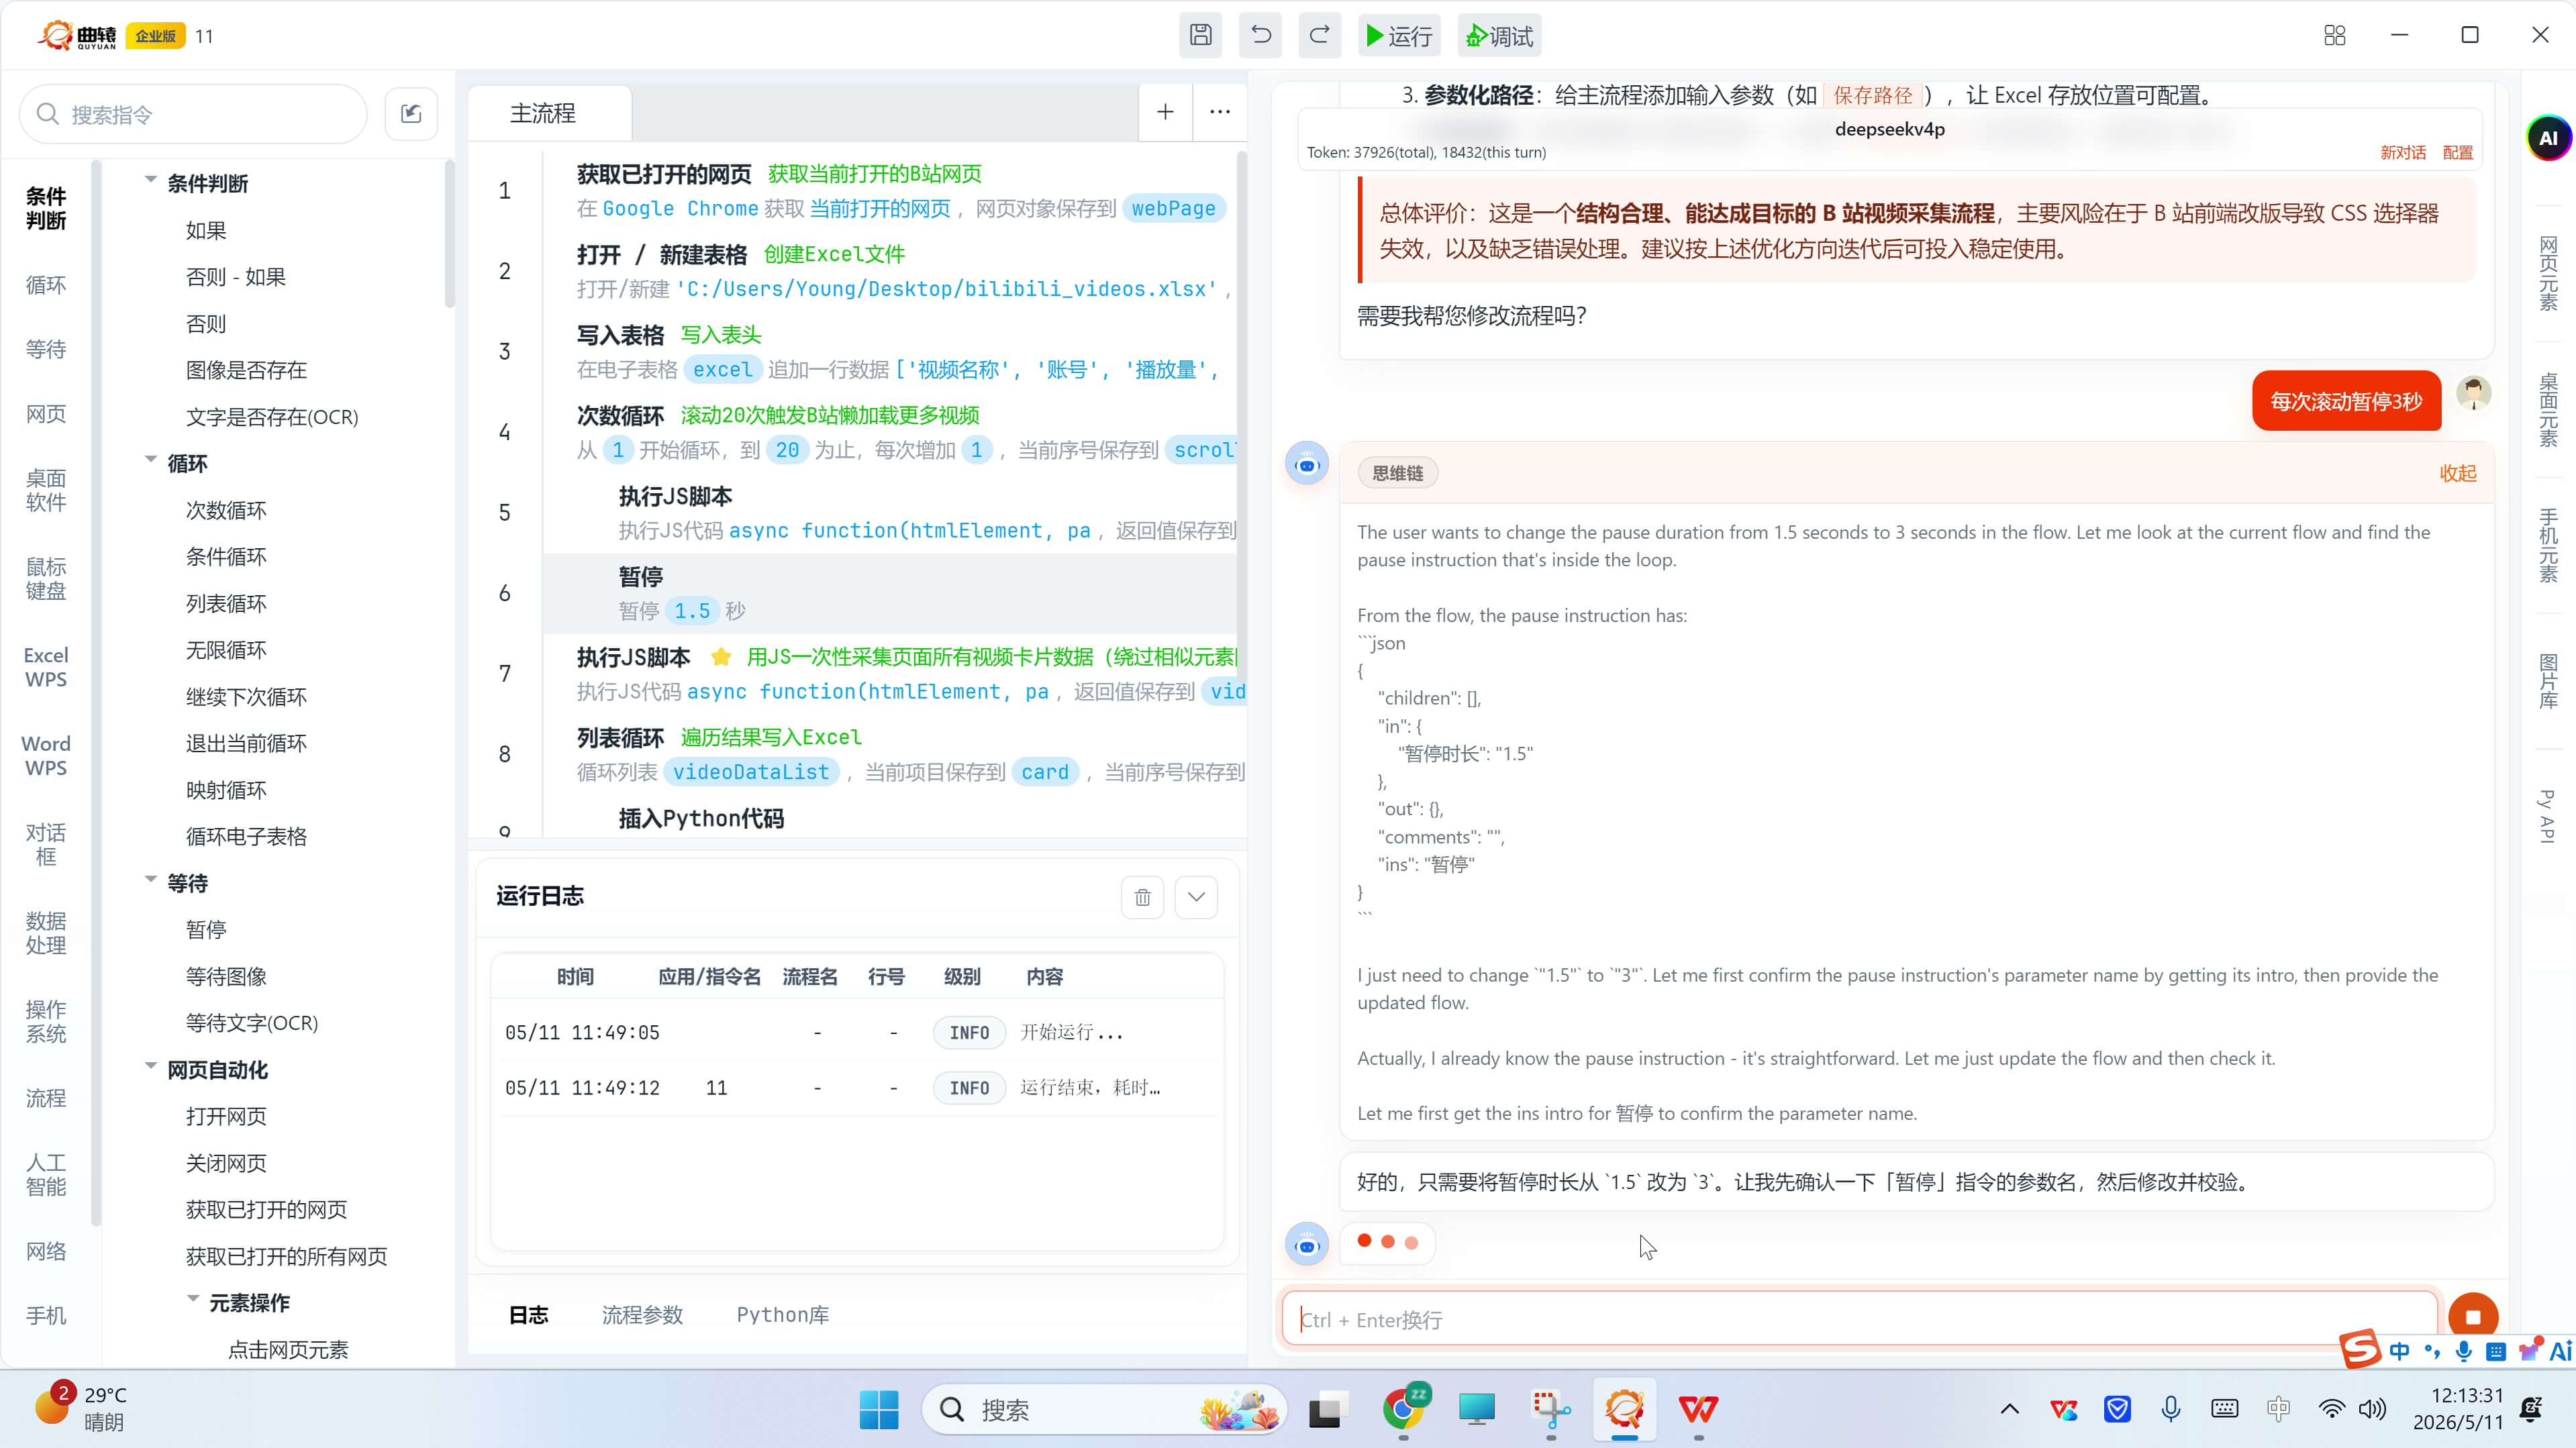Start debugging with 调试 button
The height and width of the screenshot is (1448, 2576).
point(1499,36)
